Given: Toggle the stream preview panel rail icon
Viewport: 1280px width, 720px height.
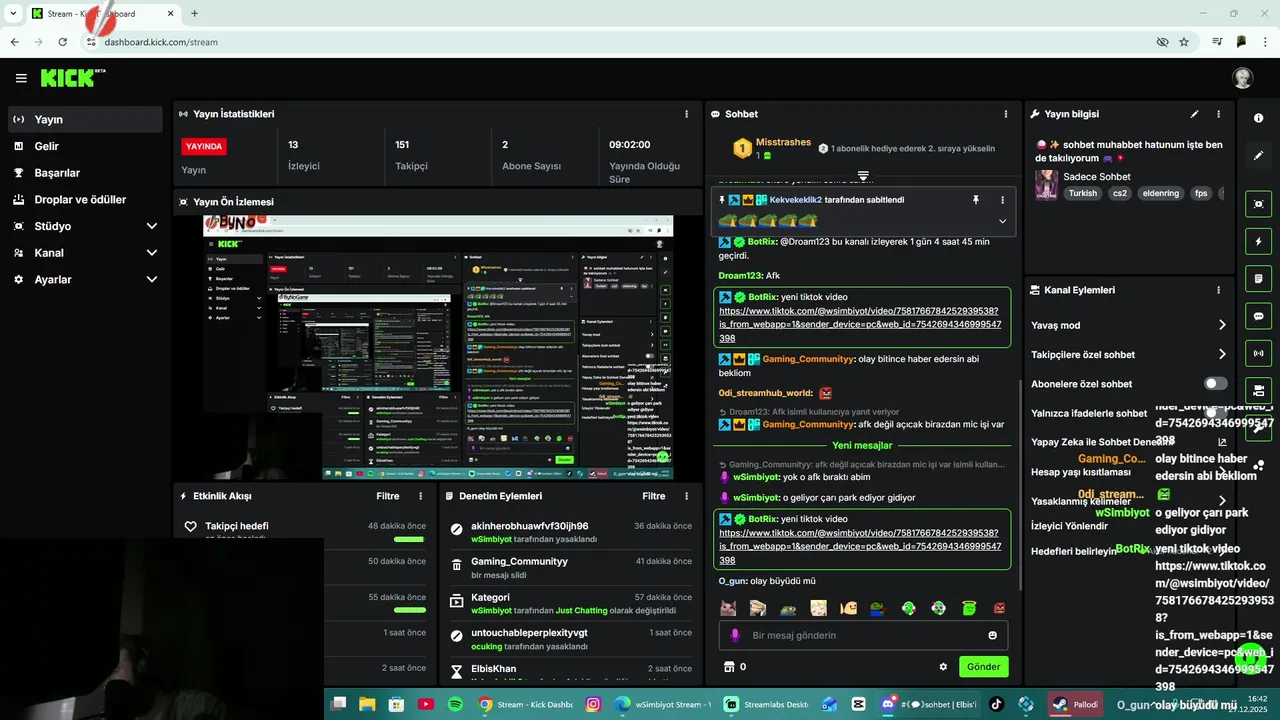Looking at the screenshot, I should pyautogui.click(x=1258, y=204).
